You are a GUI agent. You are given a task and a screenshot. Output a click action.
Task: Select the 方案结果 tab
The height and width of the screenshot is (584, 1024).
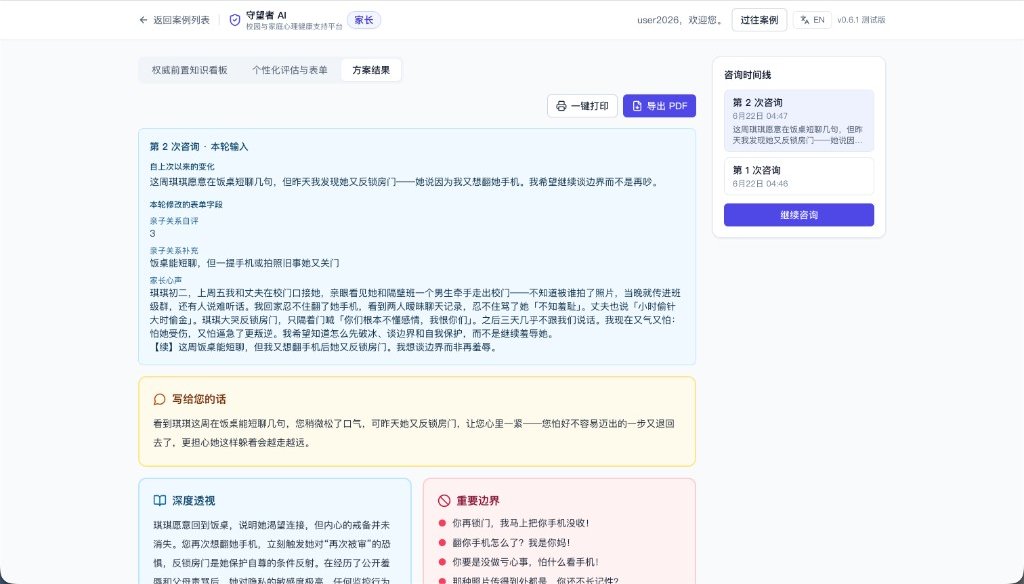(371, 70)
